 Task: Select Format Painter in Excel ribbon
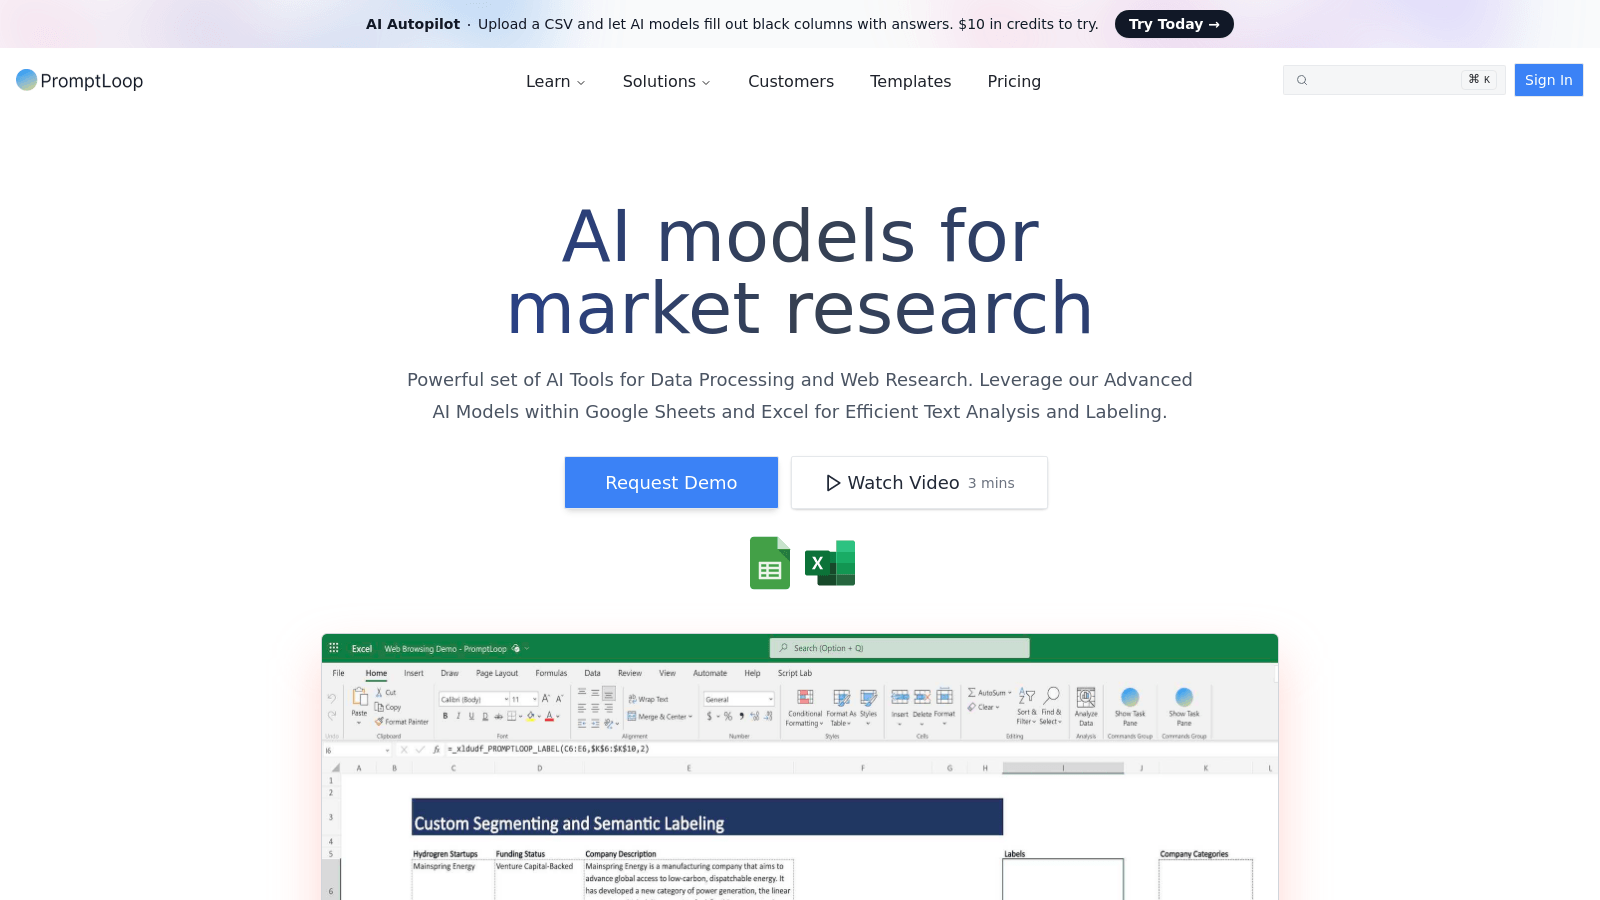click(x=402, y=721)
